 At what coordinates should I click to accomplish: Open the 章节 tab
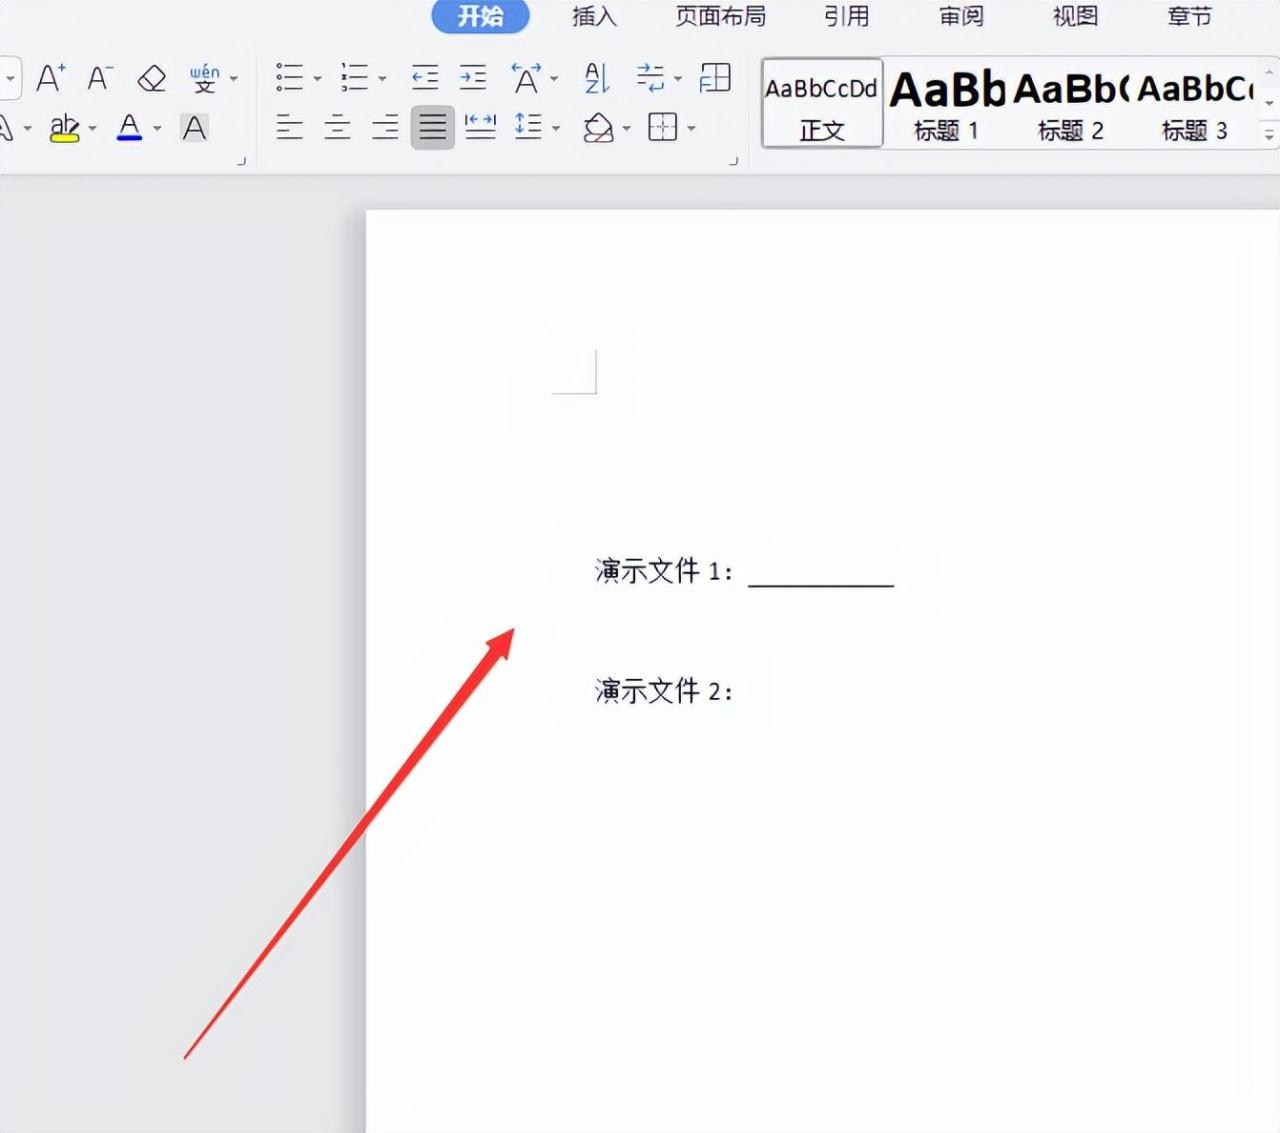1189,16
